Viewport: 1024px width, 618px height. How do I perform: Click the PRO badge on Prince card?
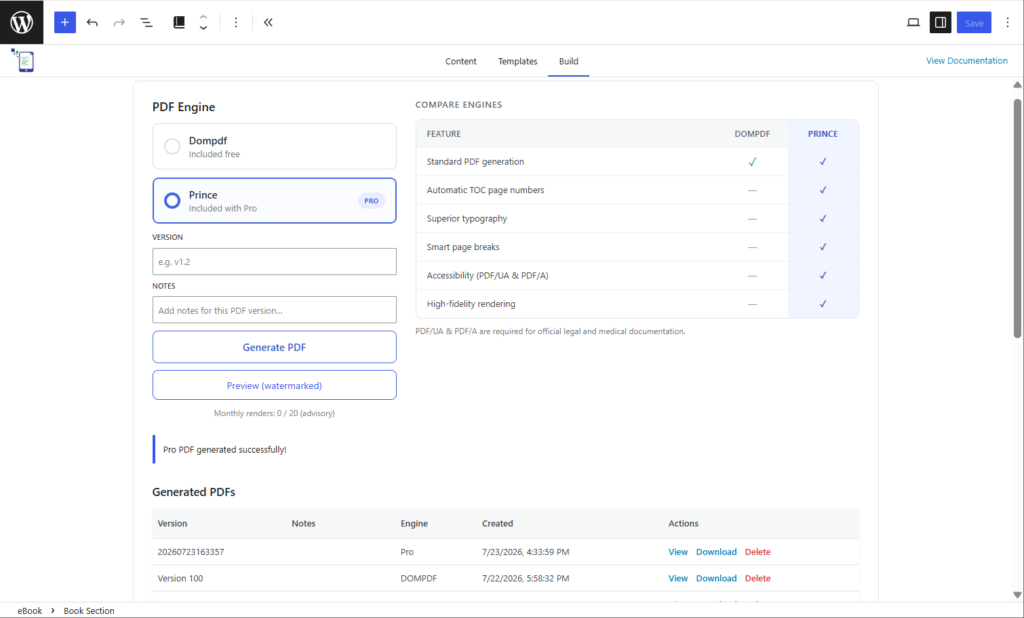[x=371, y=201]
